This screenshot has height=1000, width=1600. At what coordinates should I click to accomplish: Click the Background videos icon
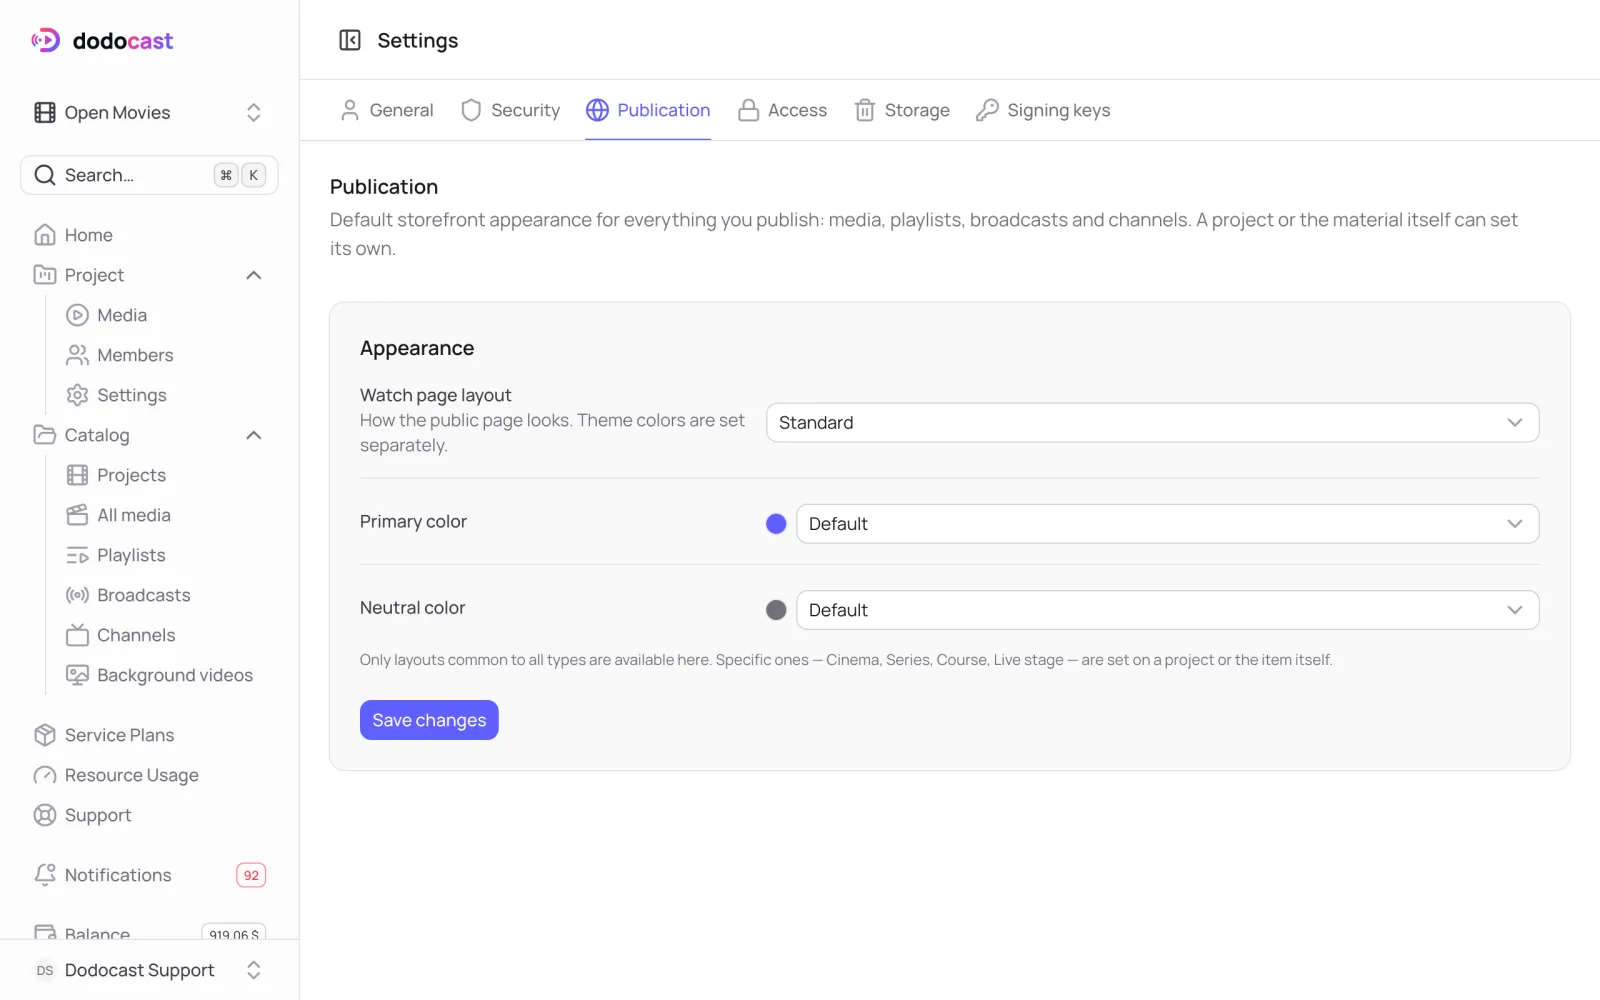click(77, 675)
